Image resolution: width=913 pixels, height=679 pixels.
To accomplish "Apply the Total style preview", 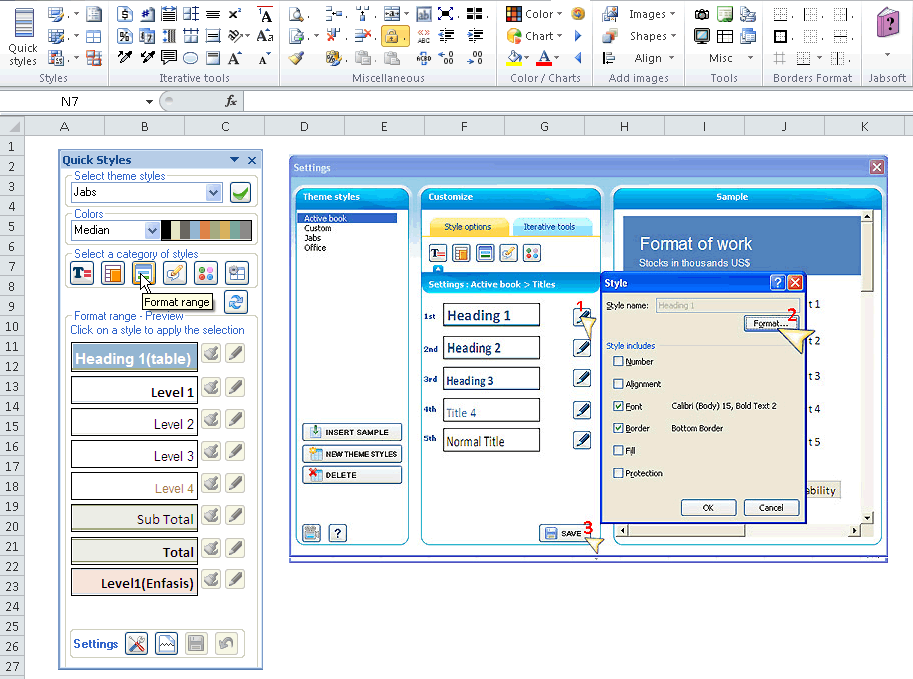I will tap(134, 551).
